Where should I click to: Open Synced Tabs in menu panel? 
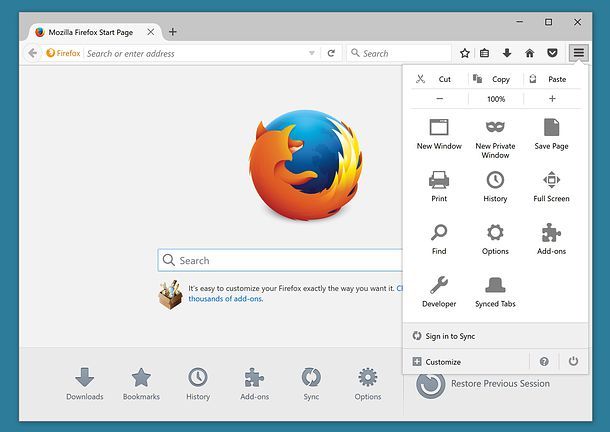[495, 292]
